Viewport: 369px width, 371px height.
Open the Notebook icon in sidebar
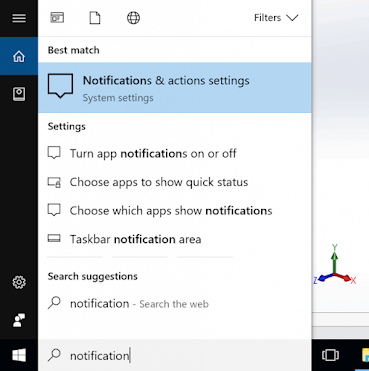[x=19, y=94]
